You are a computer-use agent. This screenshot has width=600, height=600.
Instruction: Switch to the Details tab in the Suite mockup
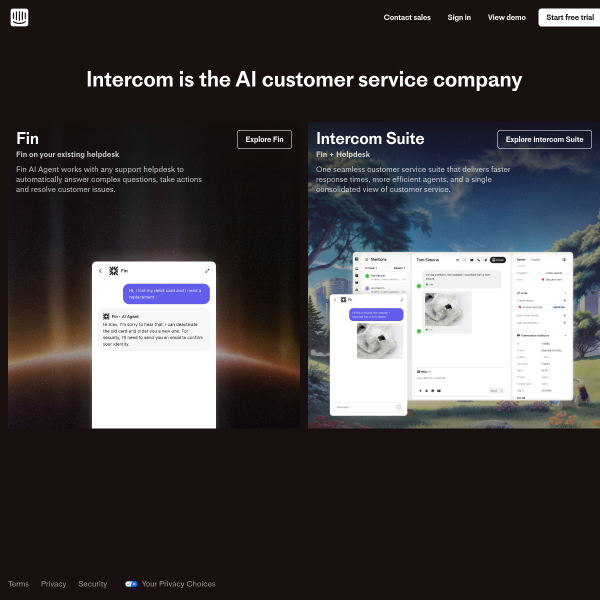521,259
